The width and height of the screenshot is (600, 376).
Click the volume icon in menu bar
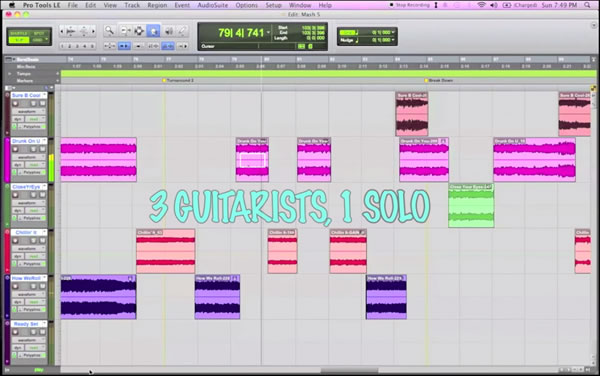(x=494, y=5)
